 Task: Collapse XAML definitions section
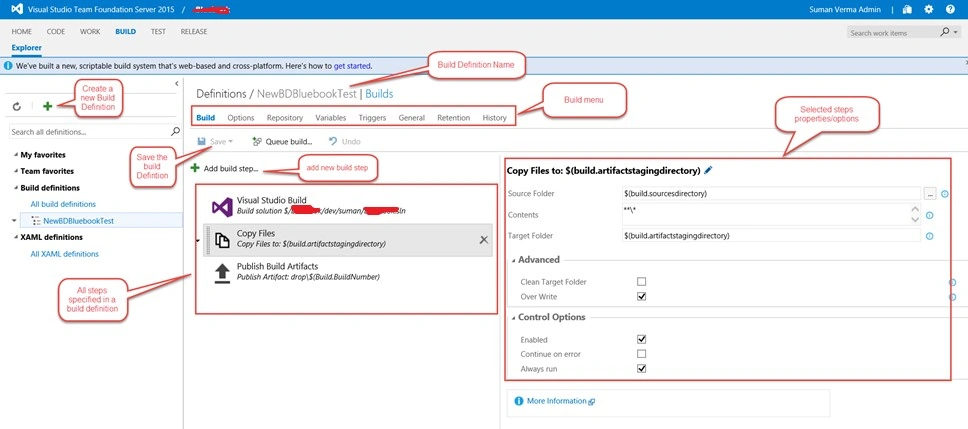[x=15, y=237]
